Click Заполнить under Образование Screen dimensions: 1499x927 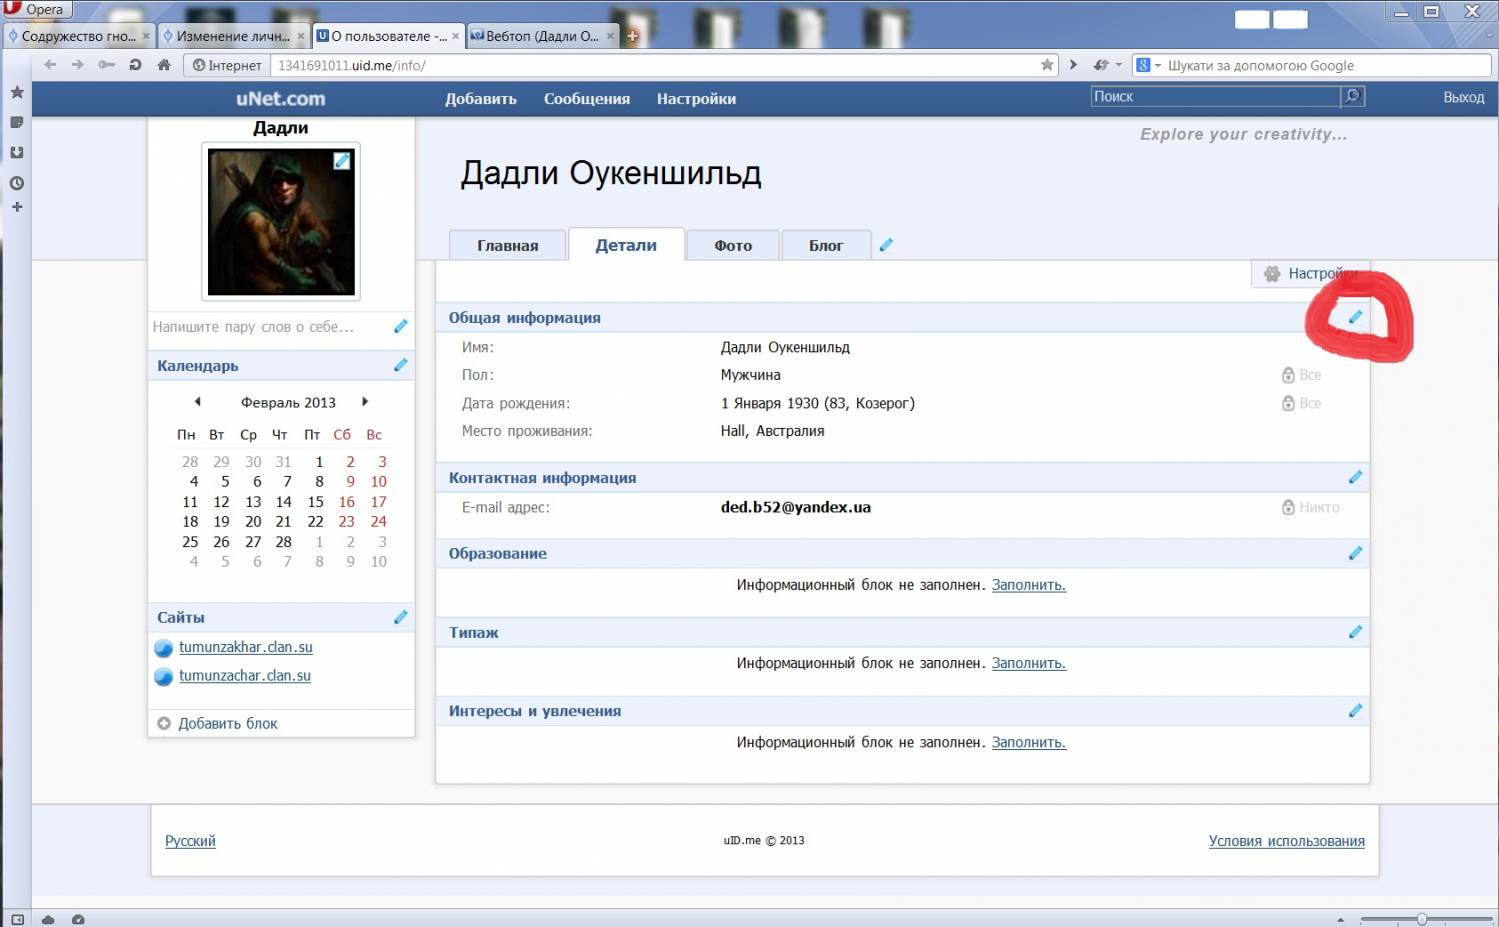(x=1029, y=585)
